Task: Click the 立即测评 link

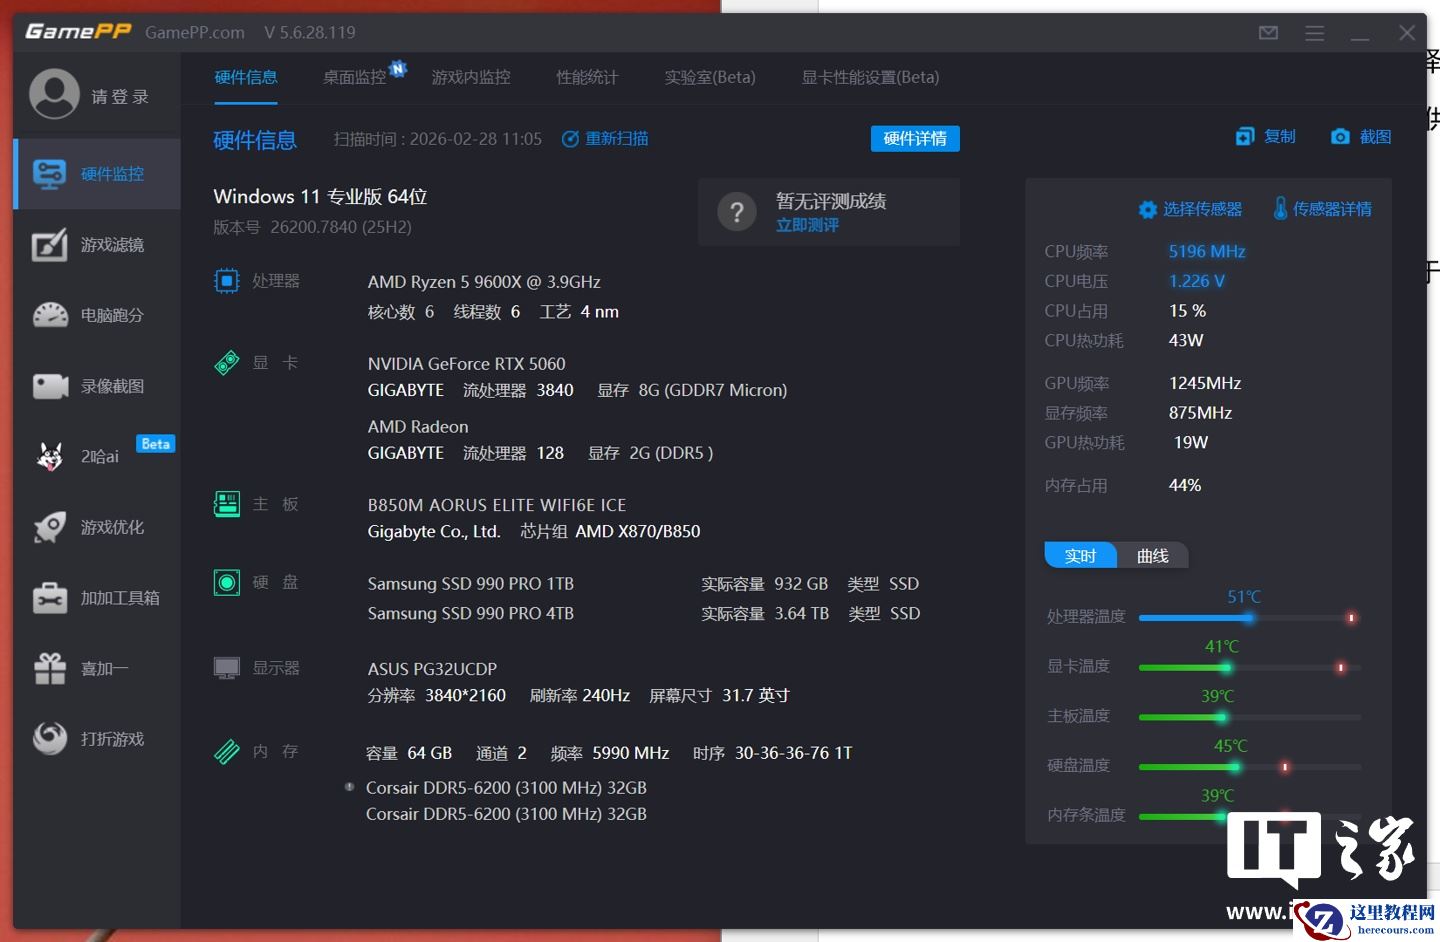Action: point(808,225)
